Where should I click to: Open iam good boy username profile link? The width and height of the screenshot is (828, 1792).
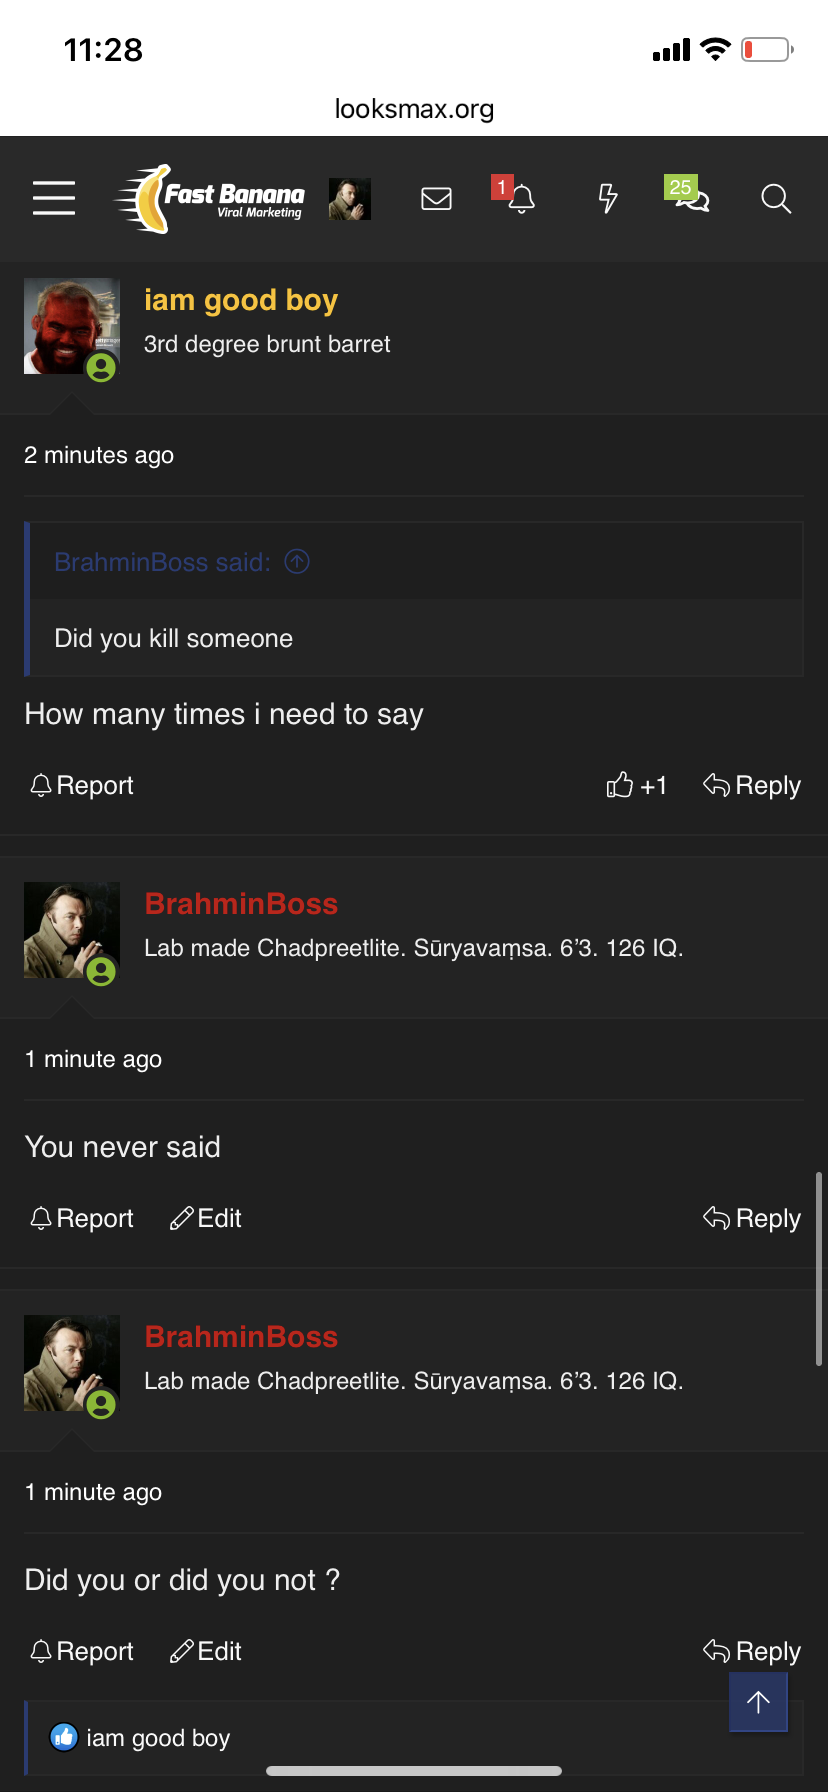click(241, 300)
